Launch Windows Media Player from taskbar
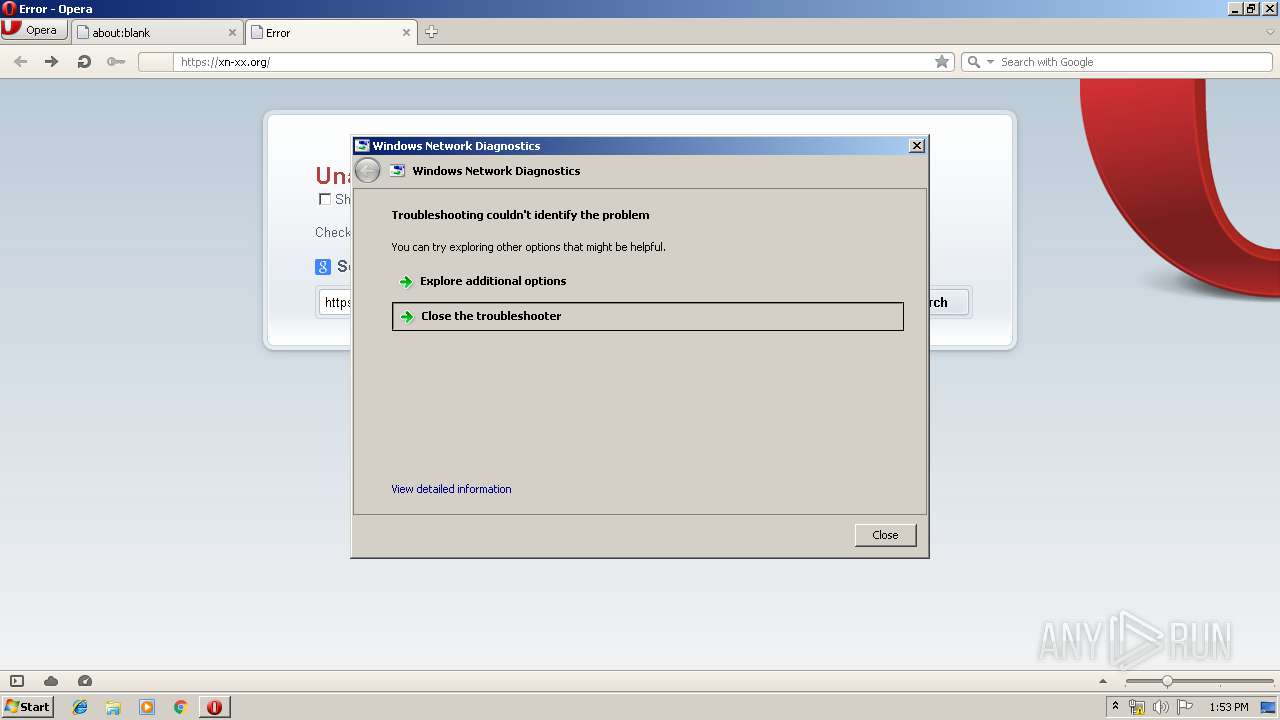The height and width of the screenshot is (720, 1280). (x=147, y=707)
